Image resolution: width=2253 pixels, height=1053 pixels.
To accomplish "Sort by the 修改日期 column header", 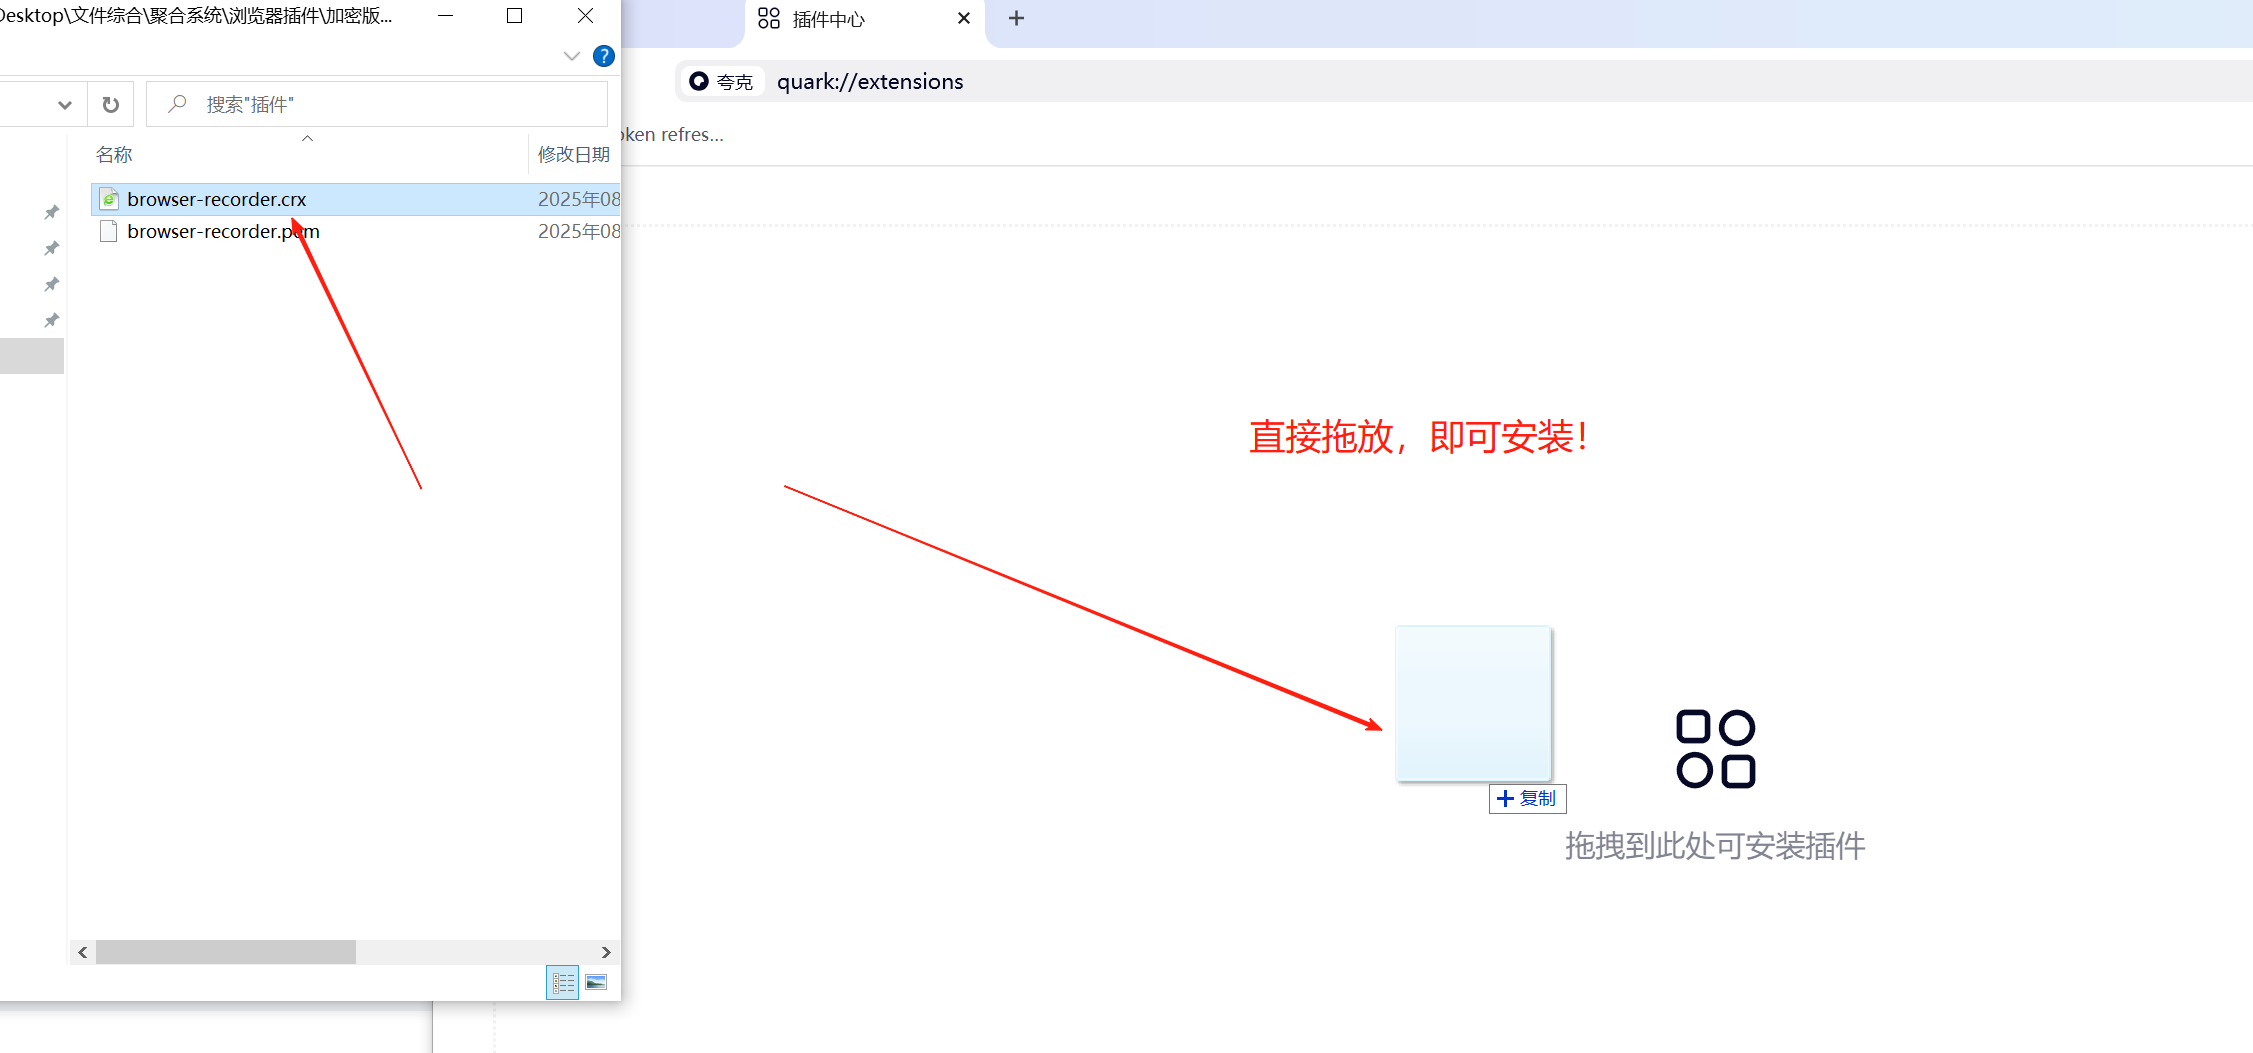I will [x=573, y=154].
